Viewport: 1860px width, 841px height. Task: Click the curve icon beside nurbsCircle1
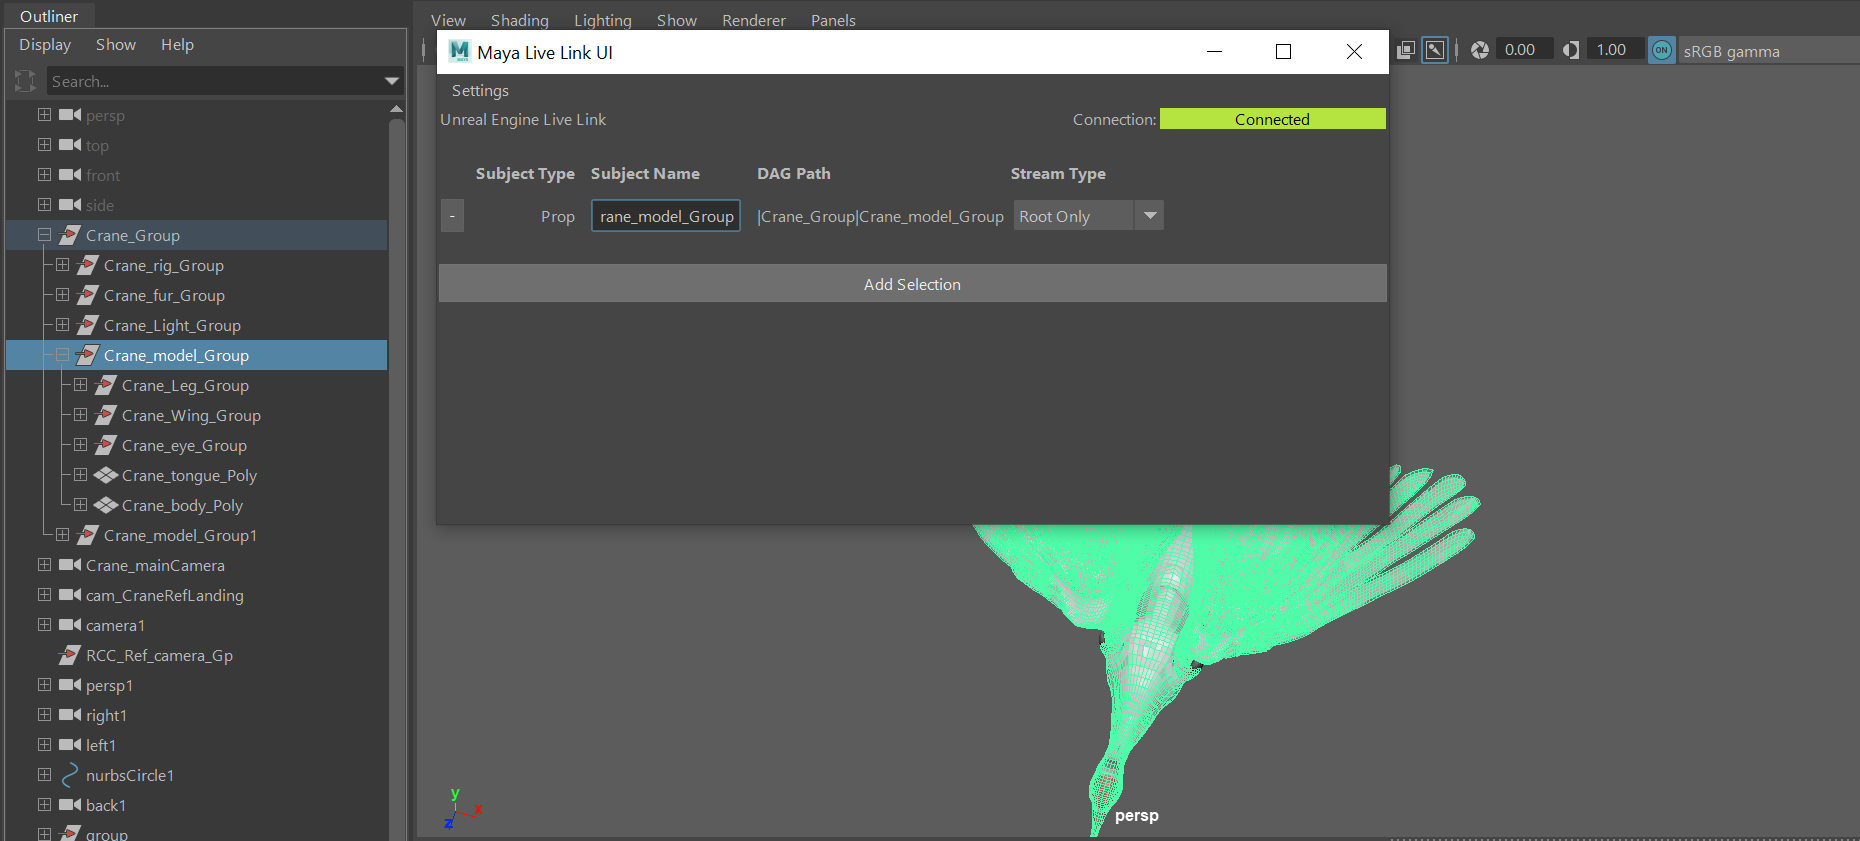click(x=70, y=775)
